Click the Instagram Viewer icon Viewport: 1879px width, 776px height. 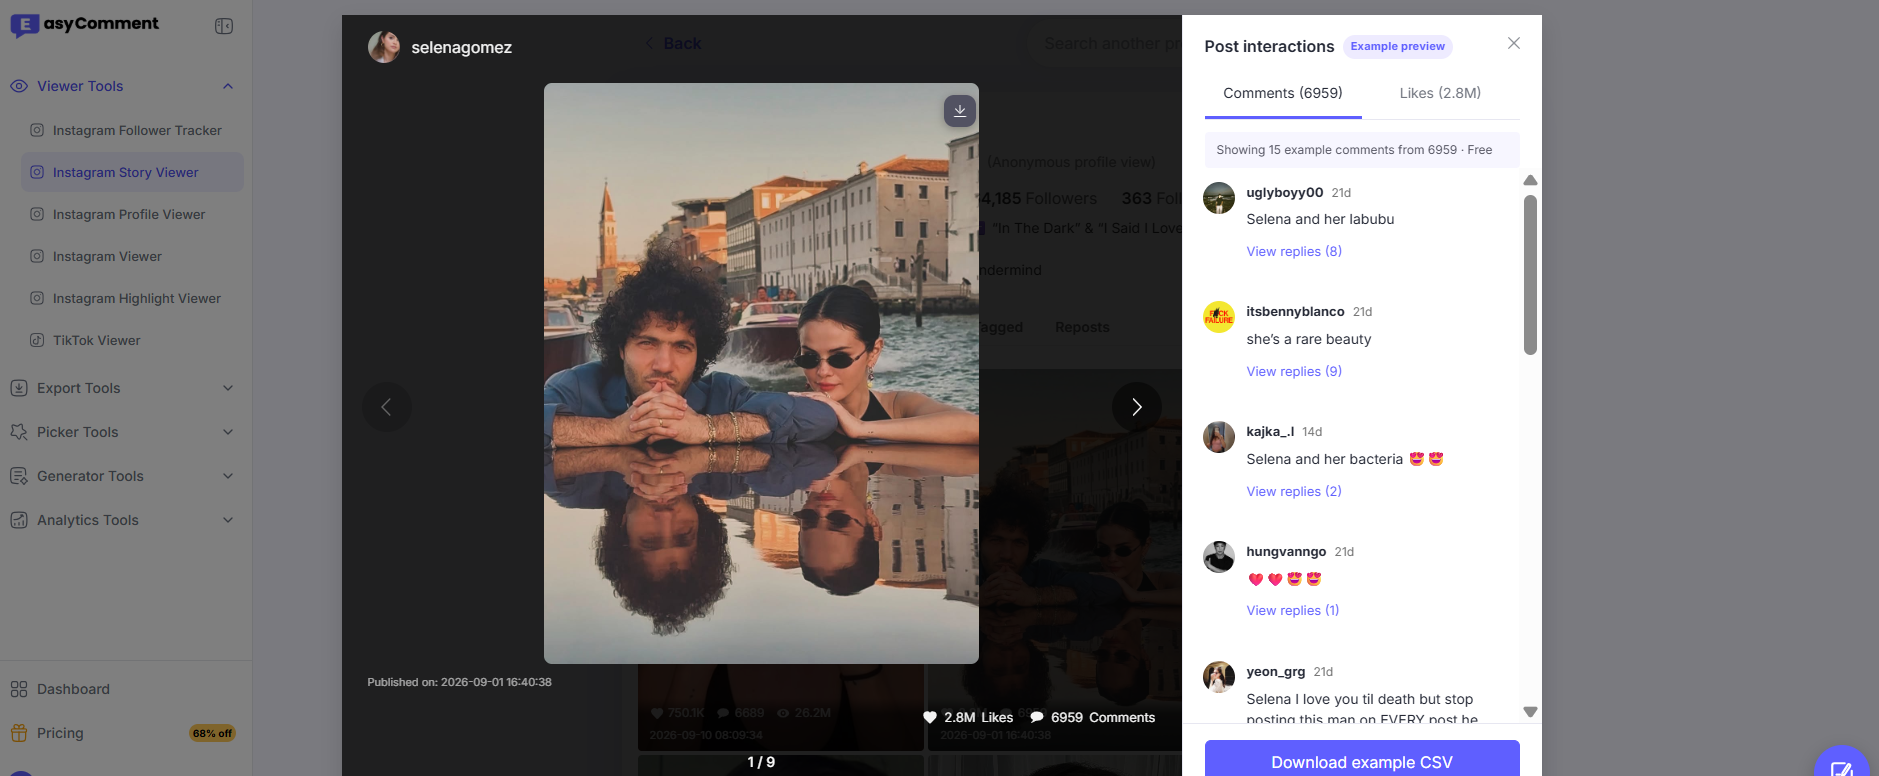(x=37, y=256)
